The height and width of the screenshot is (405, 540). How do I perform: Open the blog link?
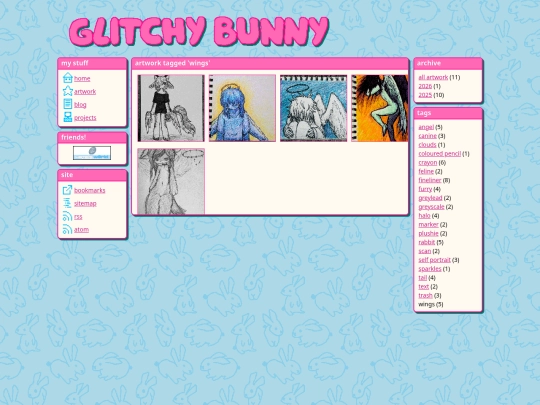[x=80, y=105]
